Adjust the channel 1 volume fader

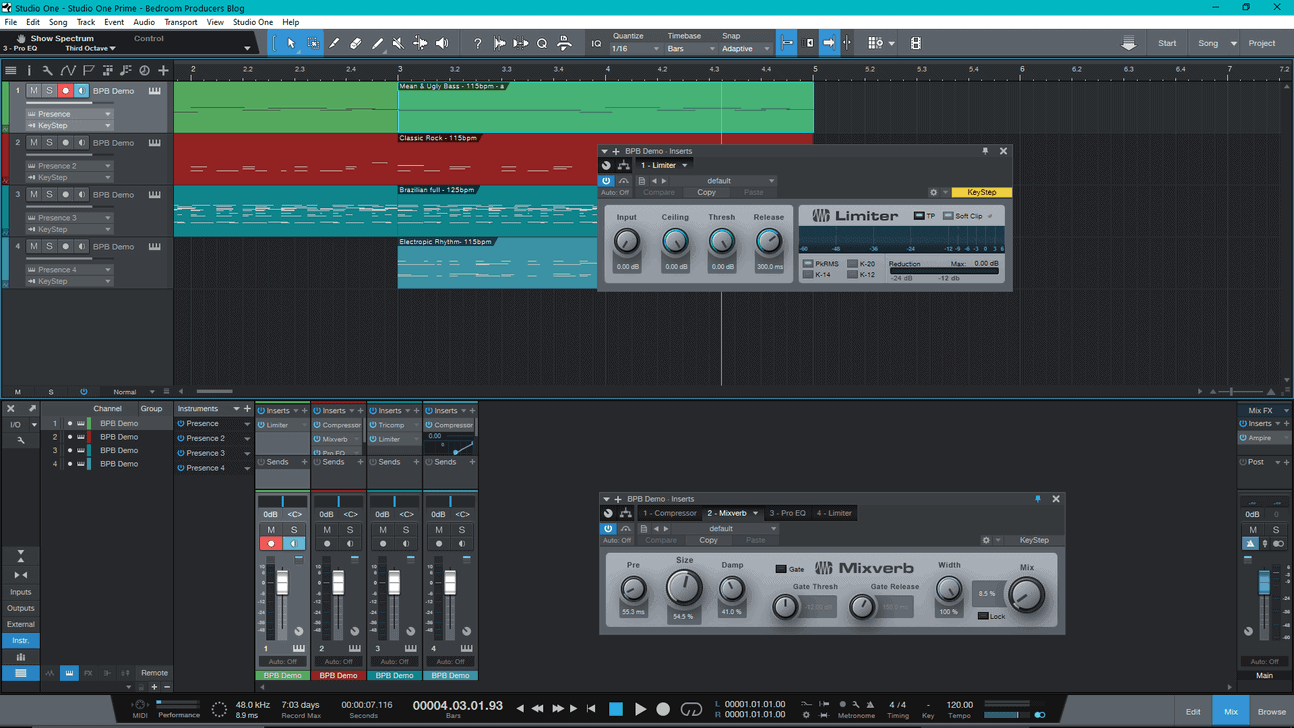click(282, 583)
